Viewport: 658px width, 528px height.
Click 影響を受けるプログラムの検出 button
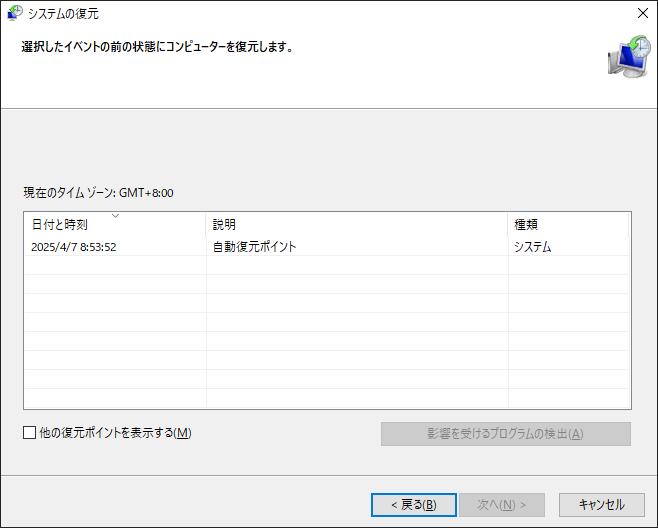pyautogui.click(x=506, y=434)
